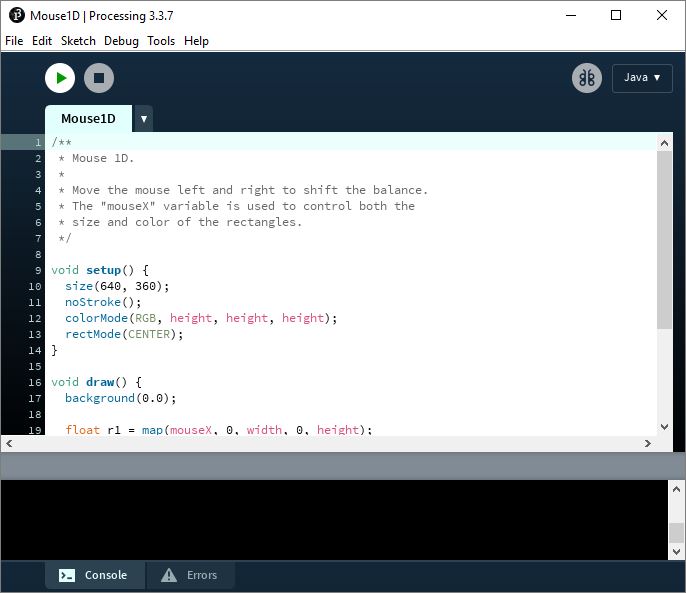
Task: Stop the running sketch
Action: click(x=99, y=78)
